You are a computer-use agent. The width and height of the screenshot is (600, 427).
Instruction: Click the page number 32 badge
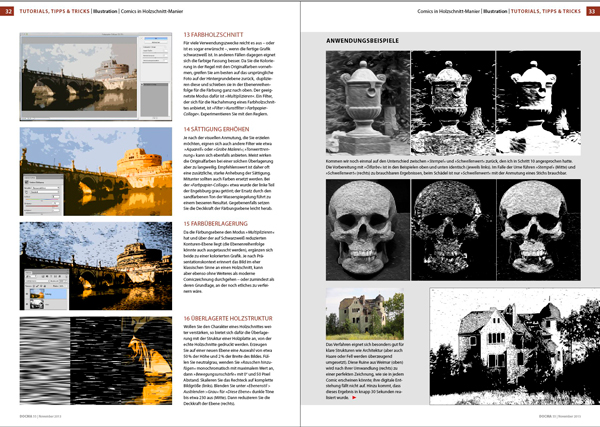tap(8, 10)
